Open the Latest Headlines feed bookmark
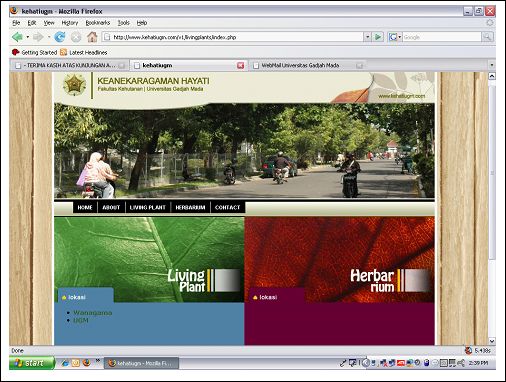The width and height of the screenshot is (506, 382). [x=84, y=52]
